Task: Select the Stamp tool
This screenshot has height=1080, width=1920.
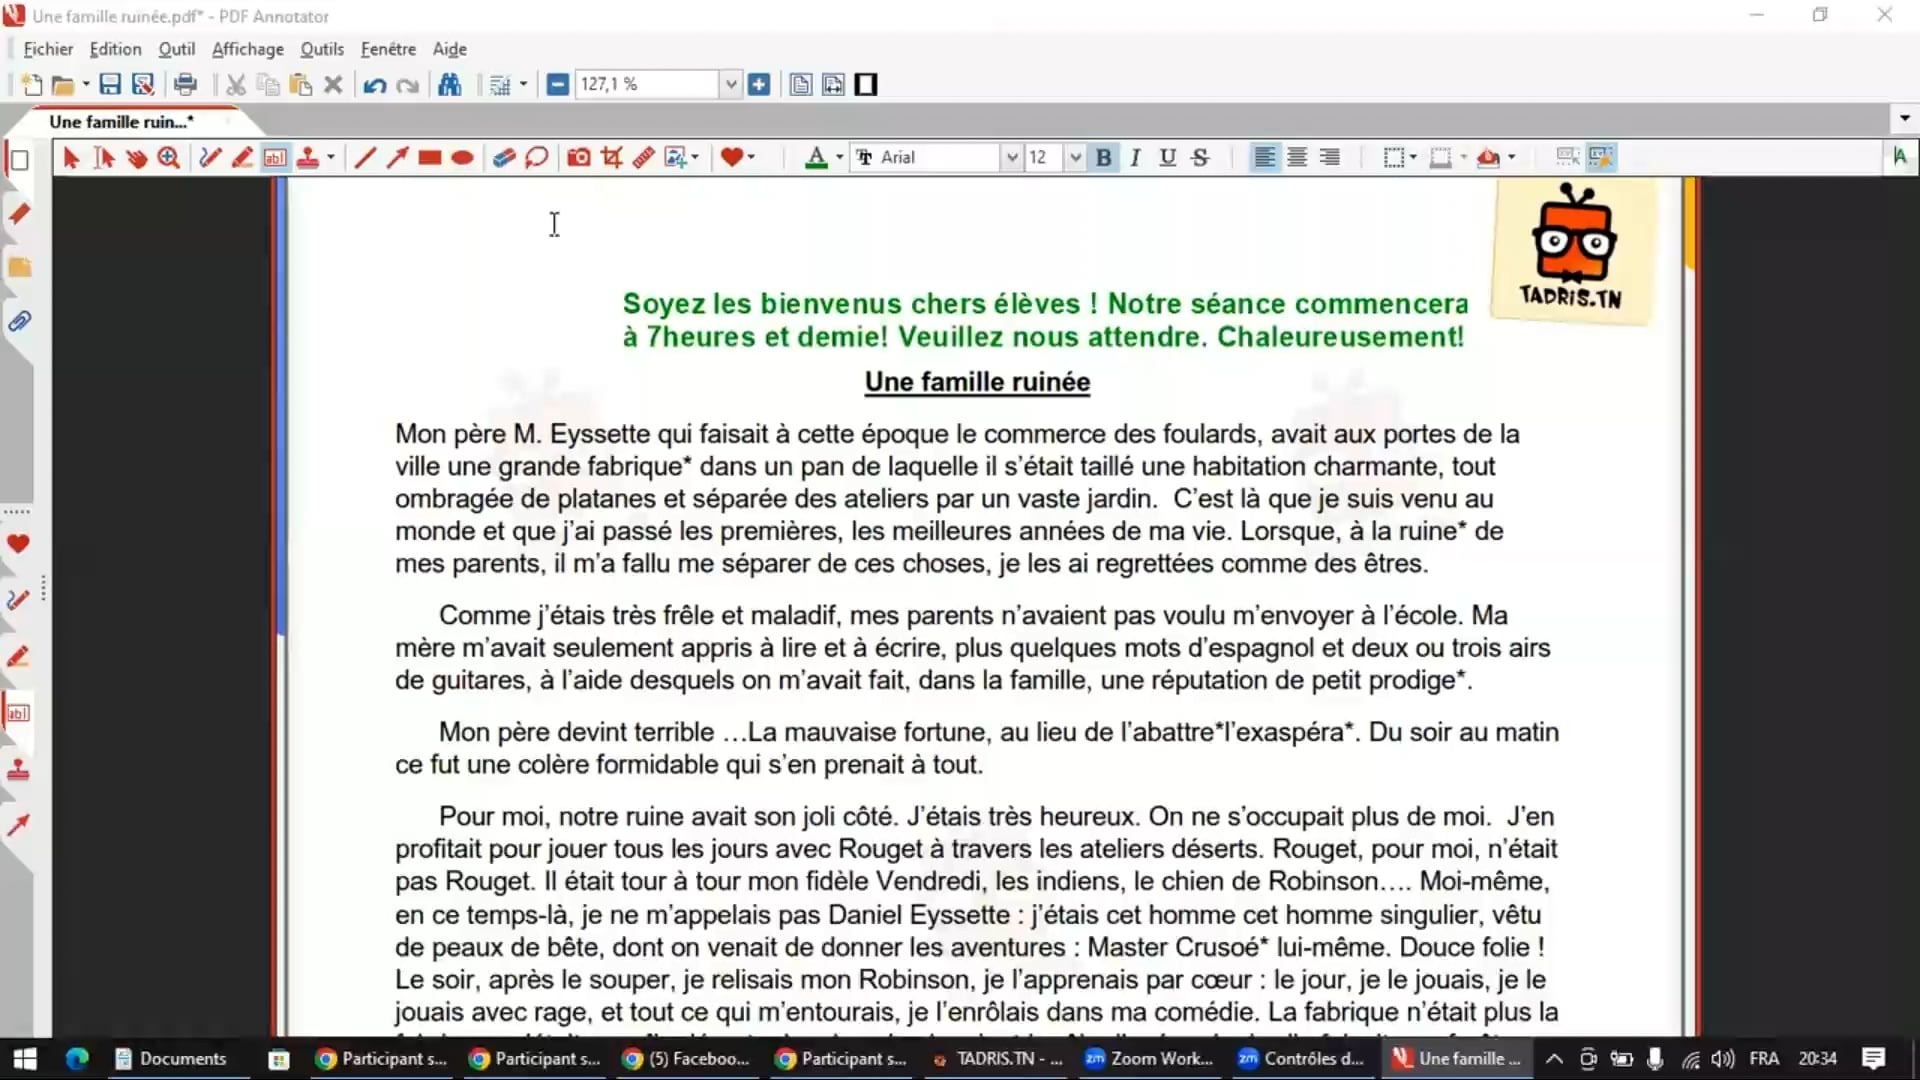Action: [x=308, y=157]
